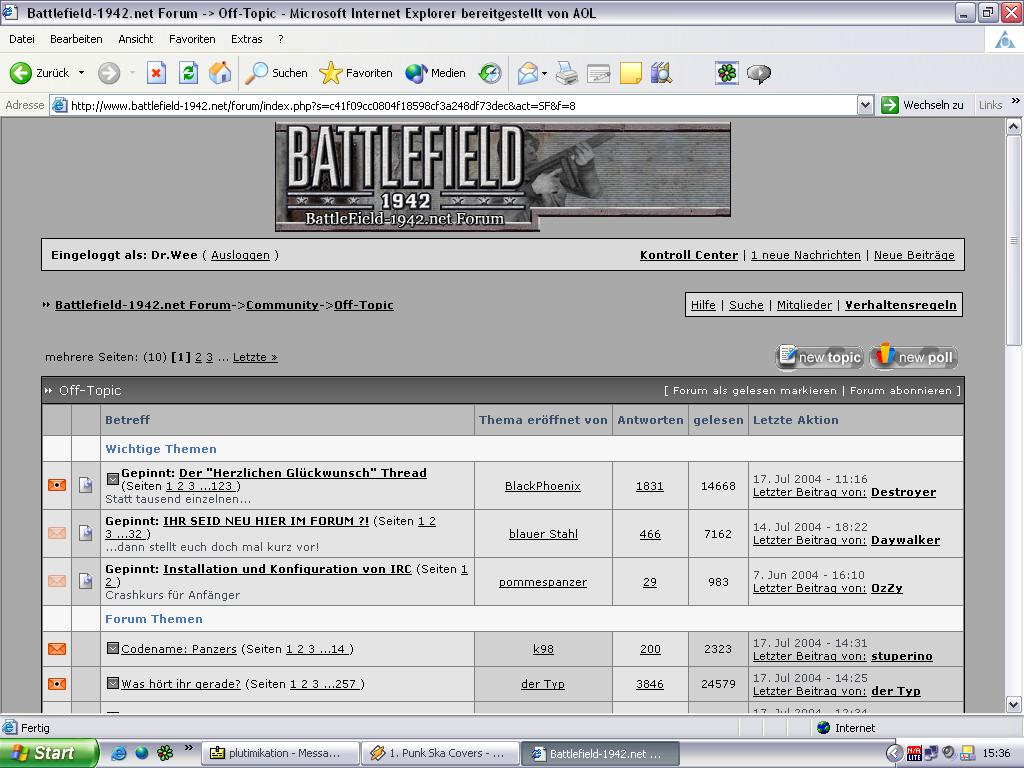Open the Favoriten menu in menu bar
This screenshot has width=1024, height=768.
[192, 39]
